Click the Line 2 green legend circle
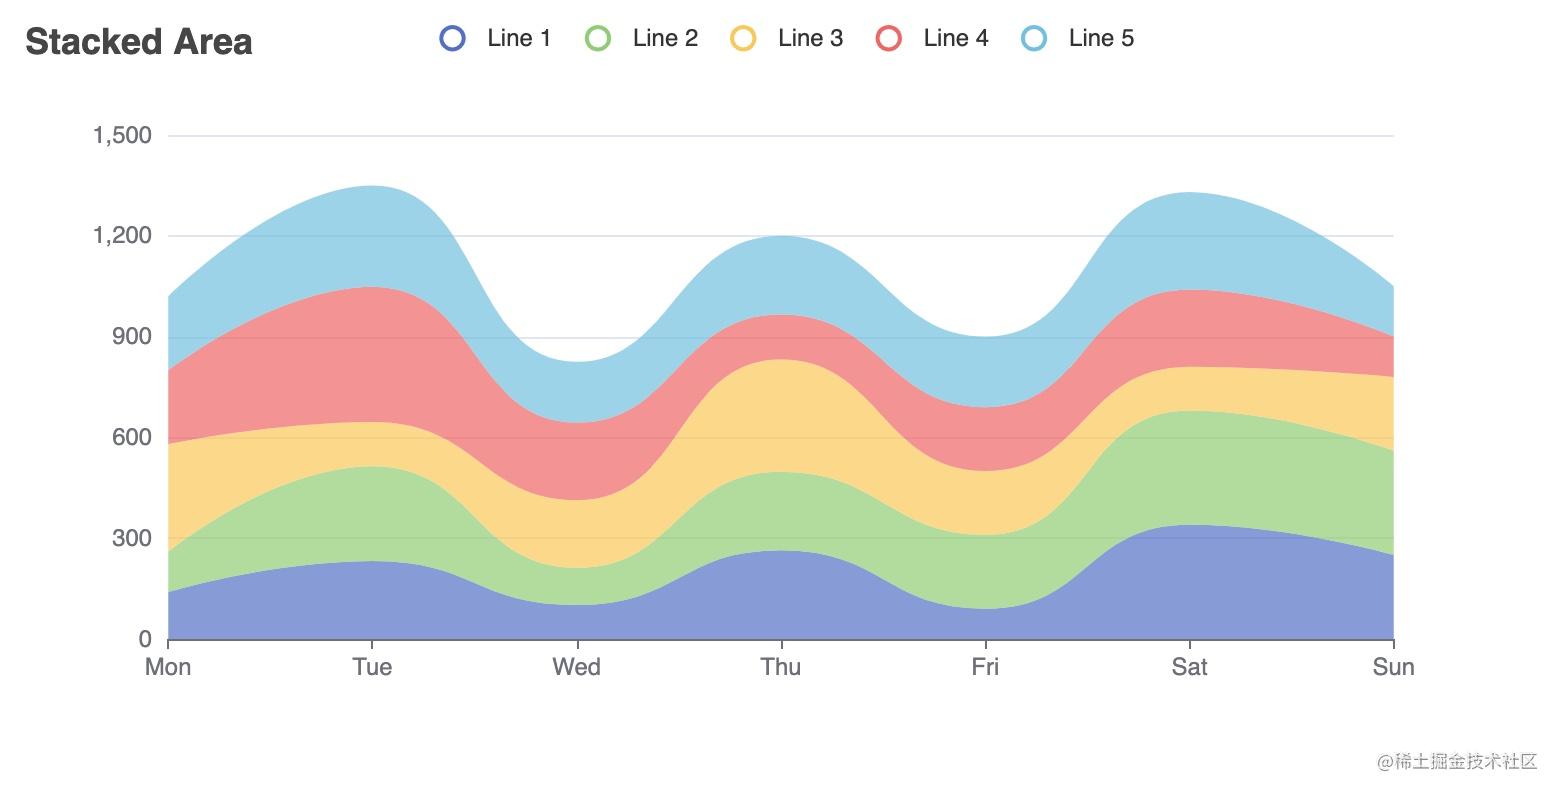1560x794 pixels. click(x=598, y=38)
